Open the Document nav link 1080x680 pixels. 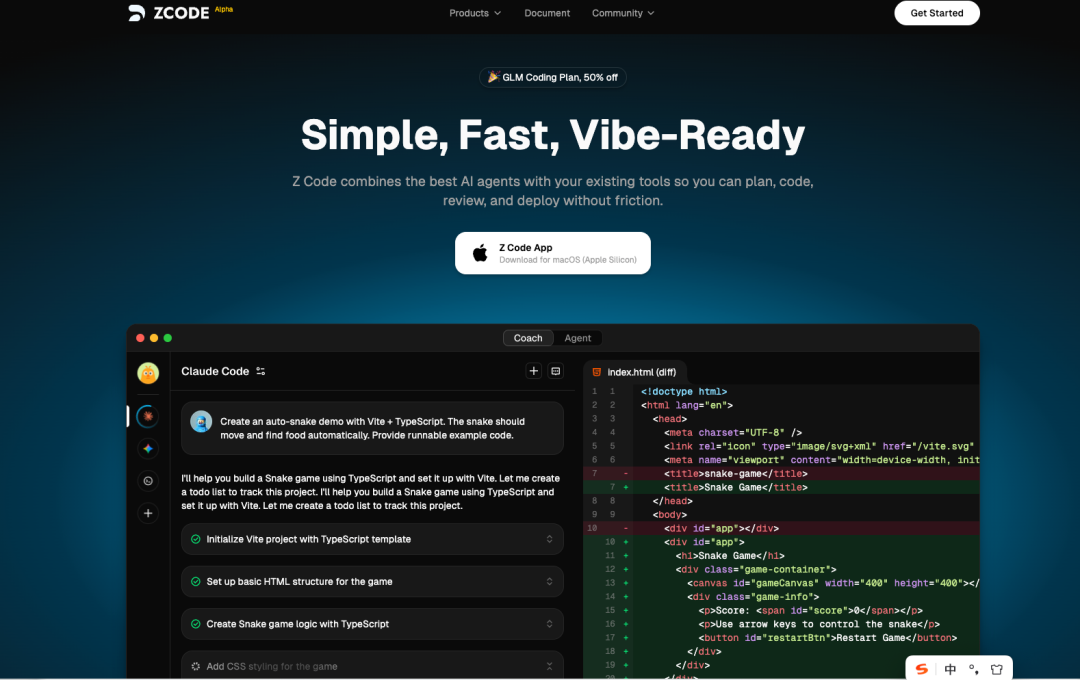pyautogui.click(x=547, y=13)
